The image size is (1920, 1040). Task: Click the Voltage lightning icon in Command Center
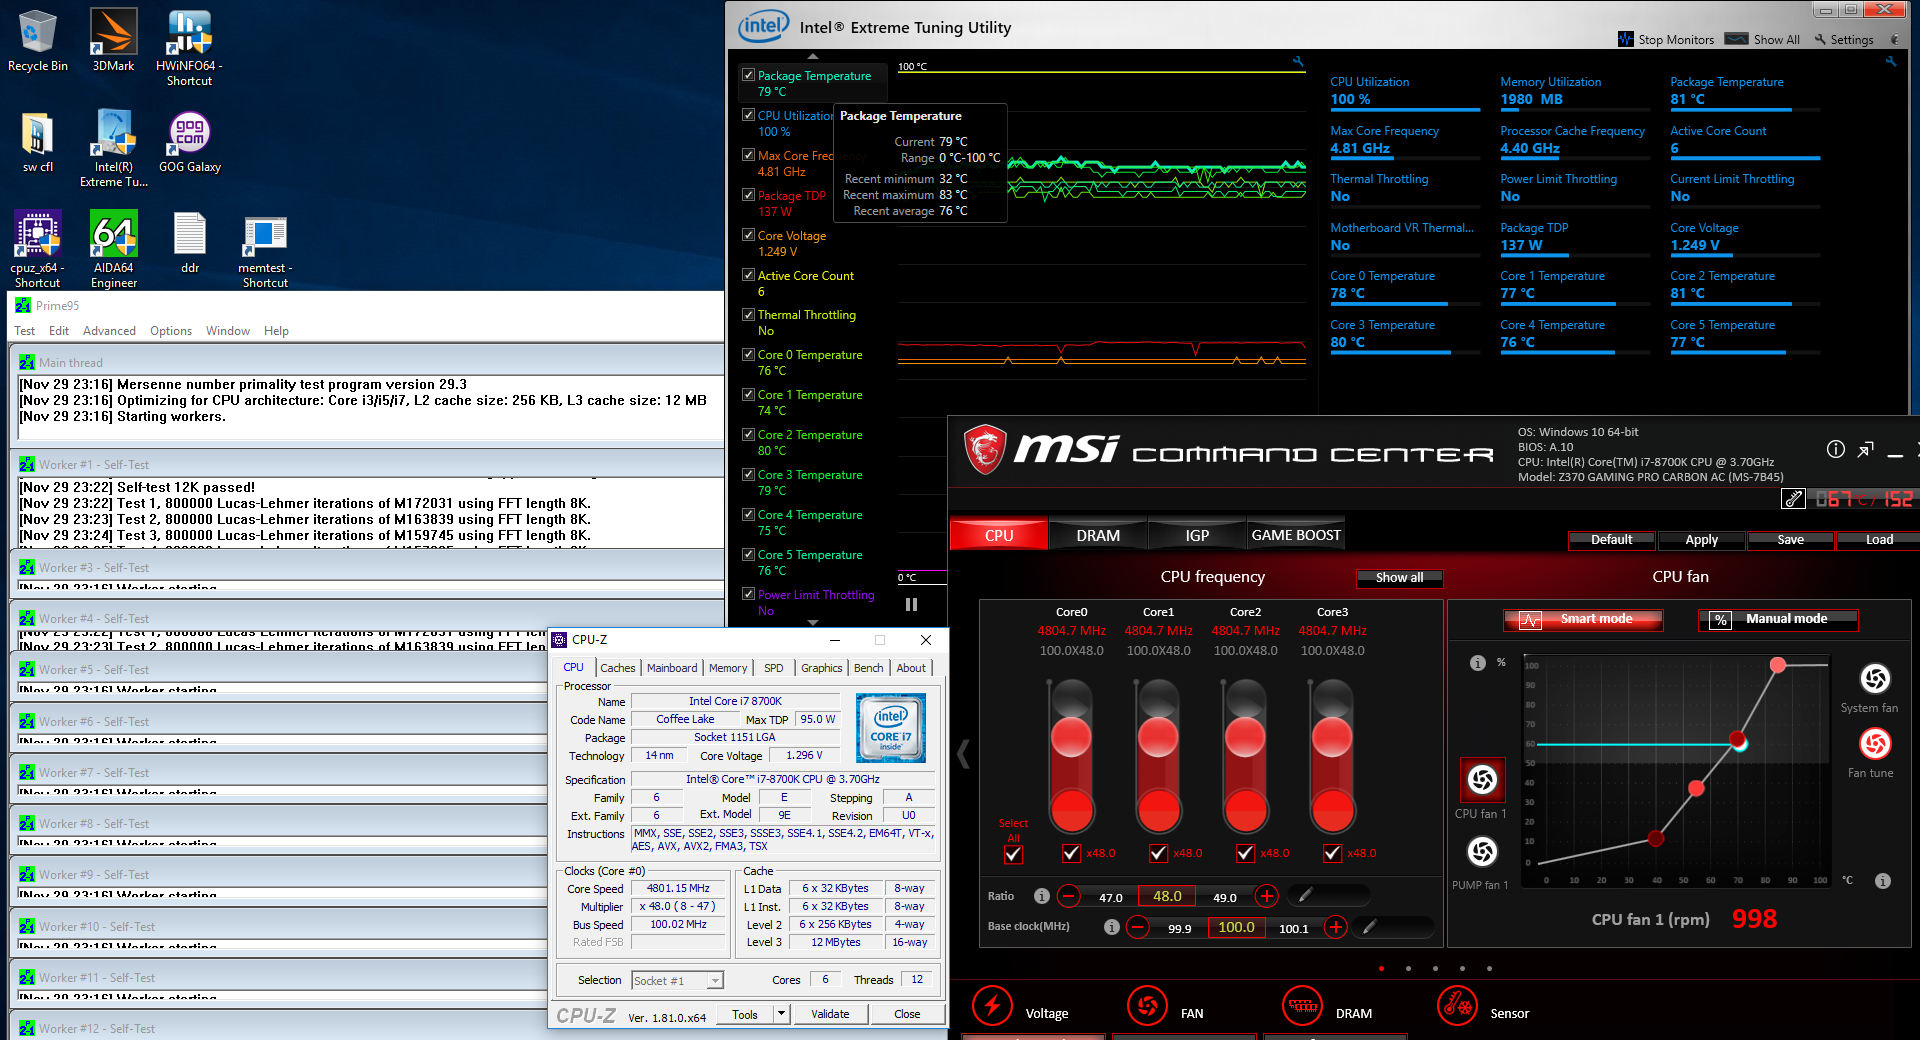coord(992,1005)
